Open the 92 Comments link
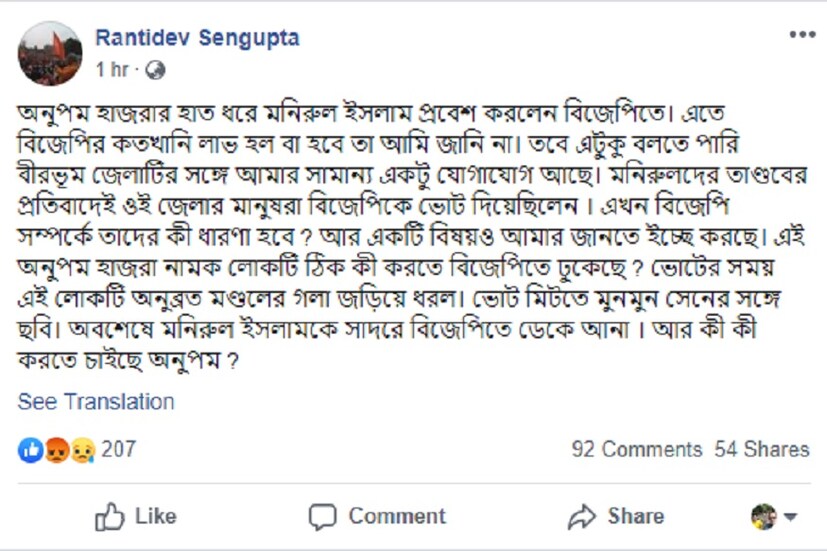Viewport: 827px width, 551px height. coord(636,450)
